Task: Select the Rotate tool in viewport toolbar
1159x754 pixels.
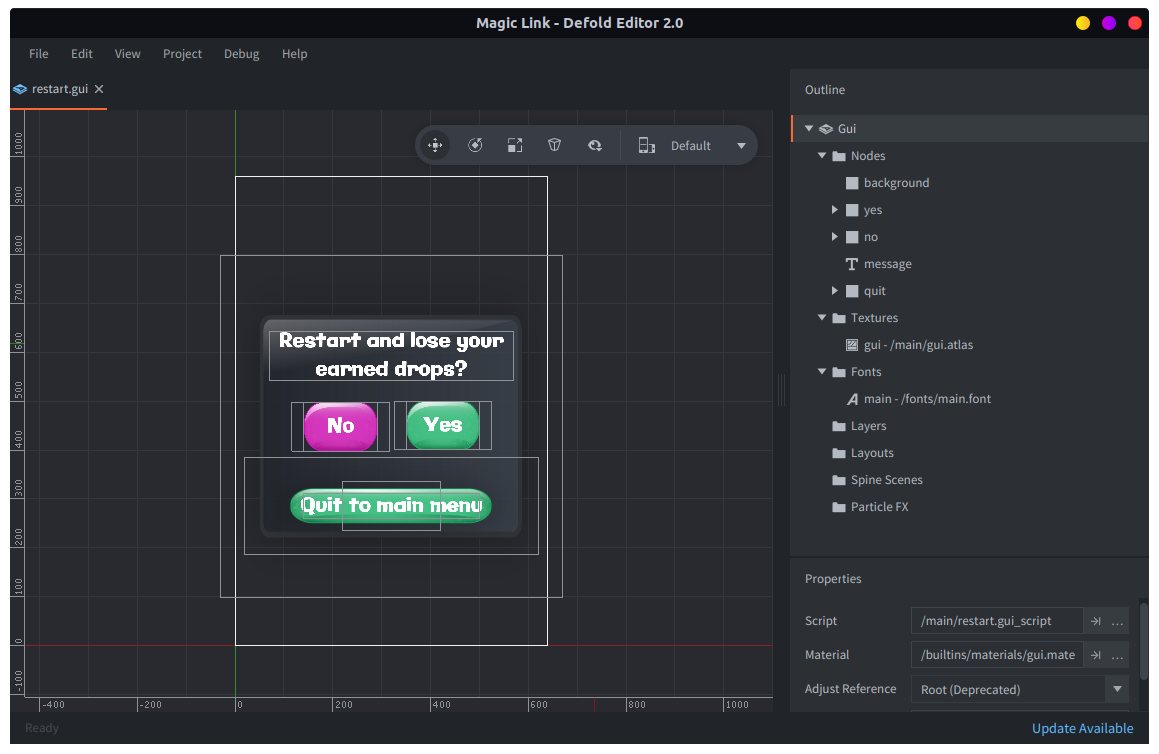Action: click(x=475, y=146)
